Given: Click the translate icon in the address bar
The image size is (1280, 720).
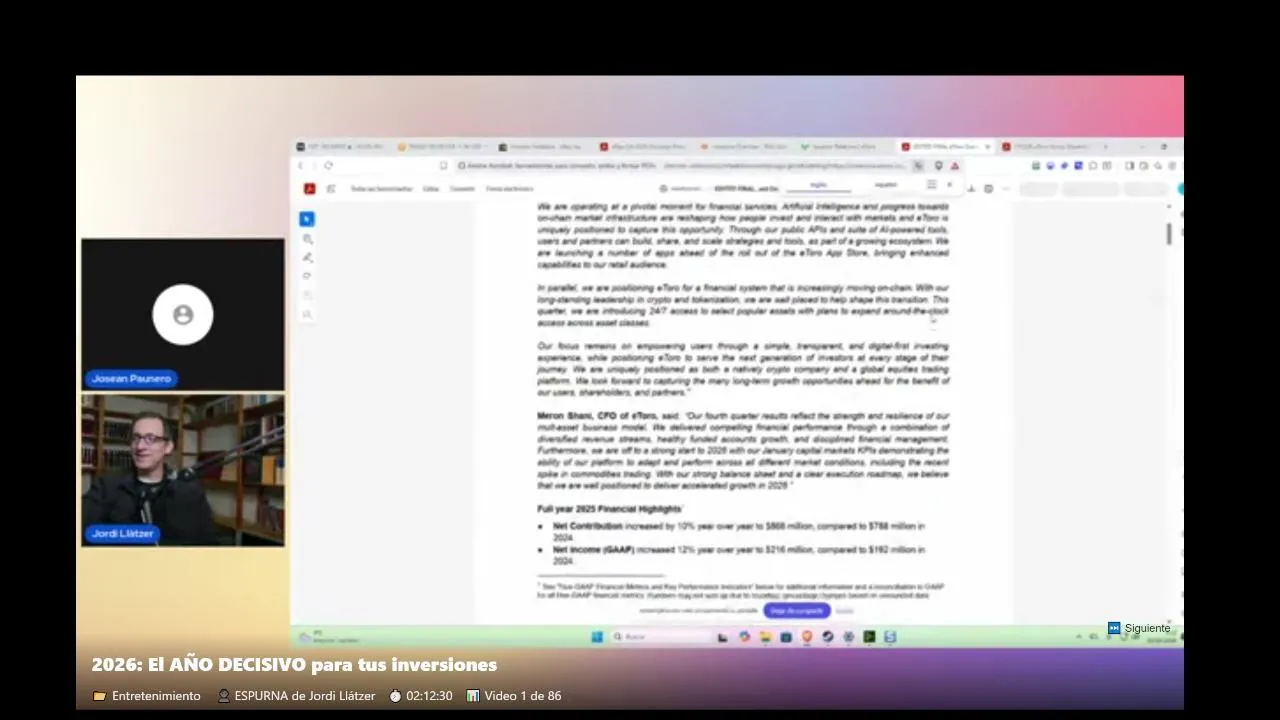Looking at the screenshot, I should click(x=918, y=166).
